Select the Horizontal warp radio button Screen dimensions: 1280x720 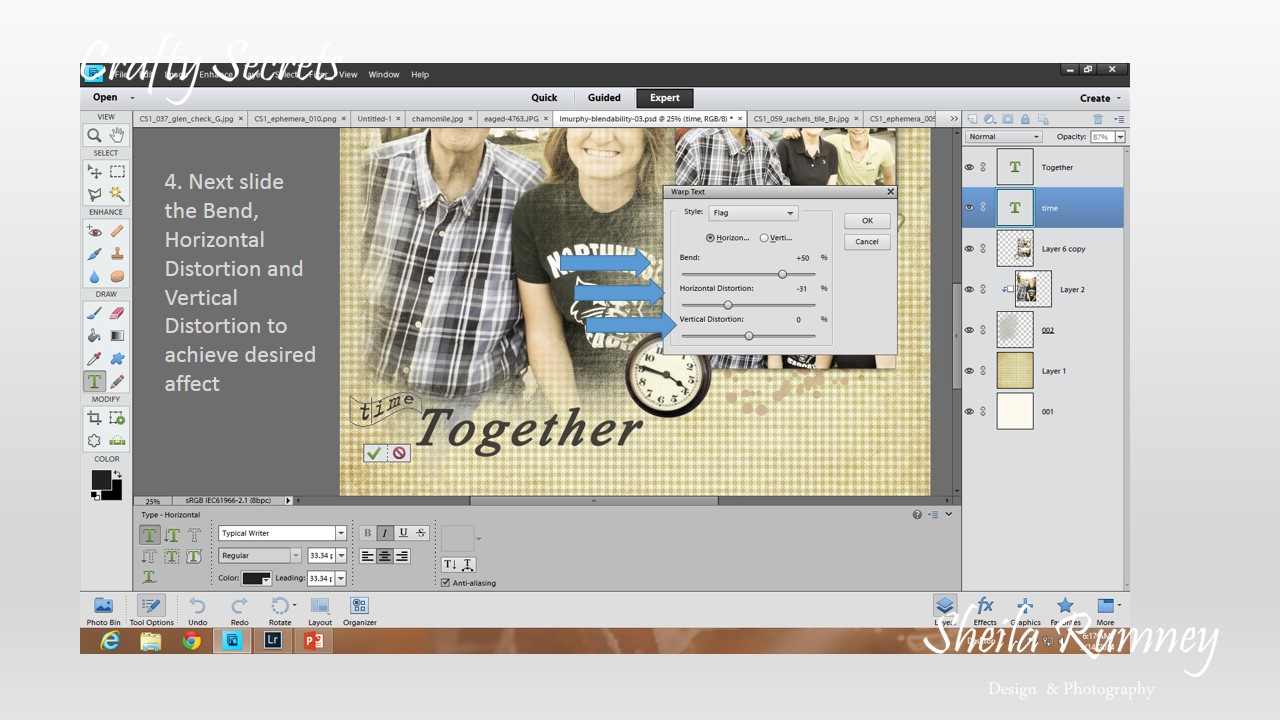point(710,238)
